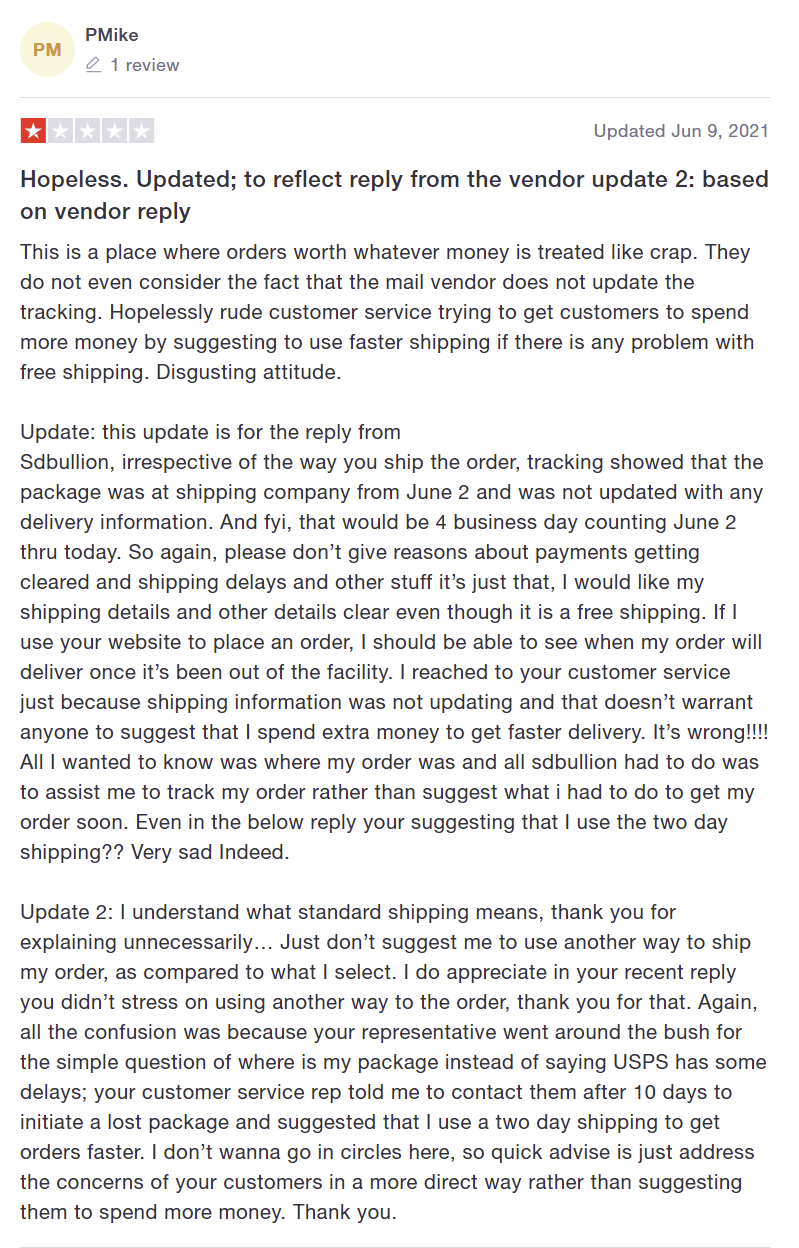
Task: Click the line 'Update: this update is for the reply from'
Action: click(210, 432)
